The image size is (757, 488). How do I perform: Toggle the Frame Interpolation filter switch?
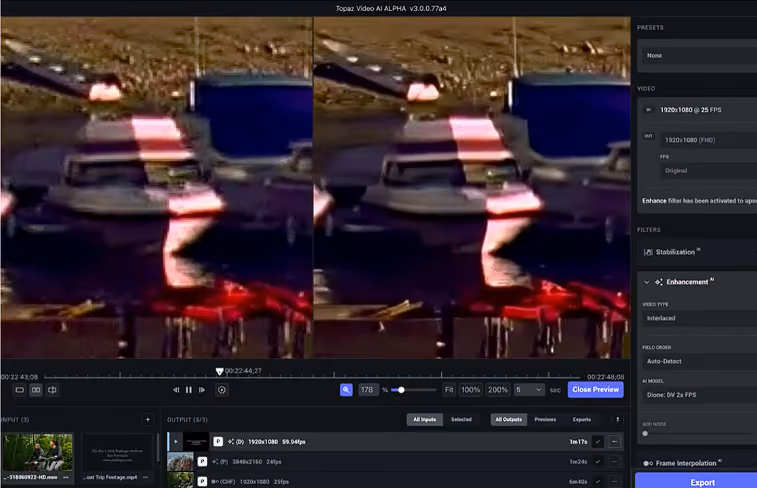[x=648, y=463]
